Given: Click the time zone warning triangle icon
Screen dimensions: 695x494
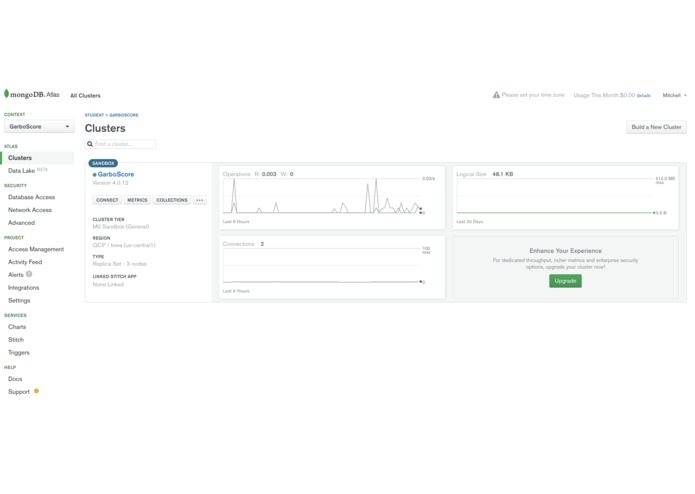Looking at the screenshot, I should click(496, 95).
